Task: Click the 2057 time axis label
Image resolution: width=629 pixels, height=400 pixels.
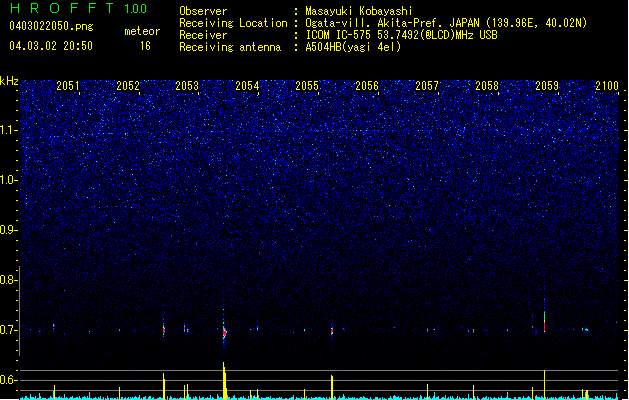Action: (427, 85)
